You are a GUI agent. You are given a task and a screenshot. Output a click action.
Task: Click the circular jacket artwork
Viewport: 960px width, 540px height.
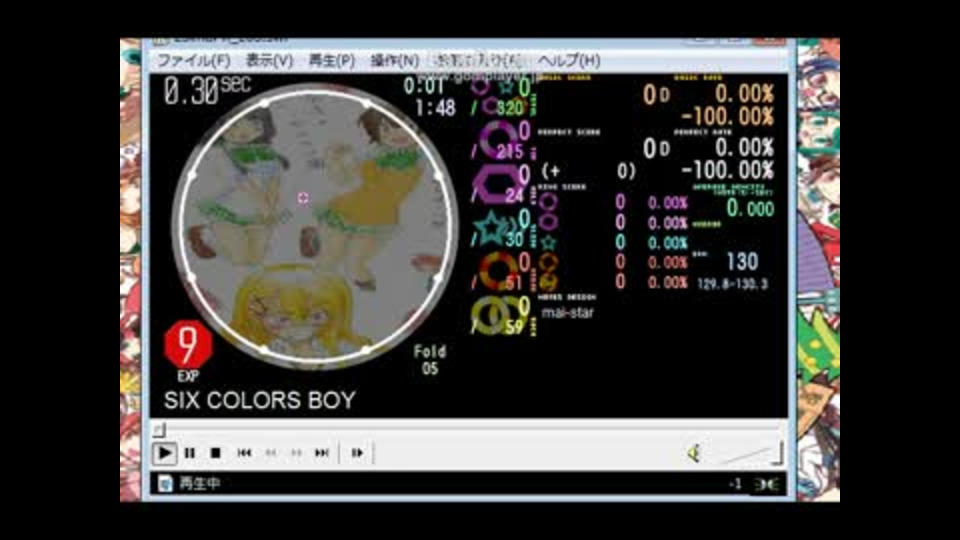click(x=315, y=225)
